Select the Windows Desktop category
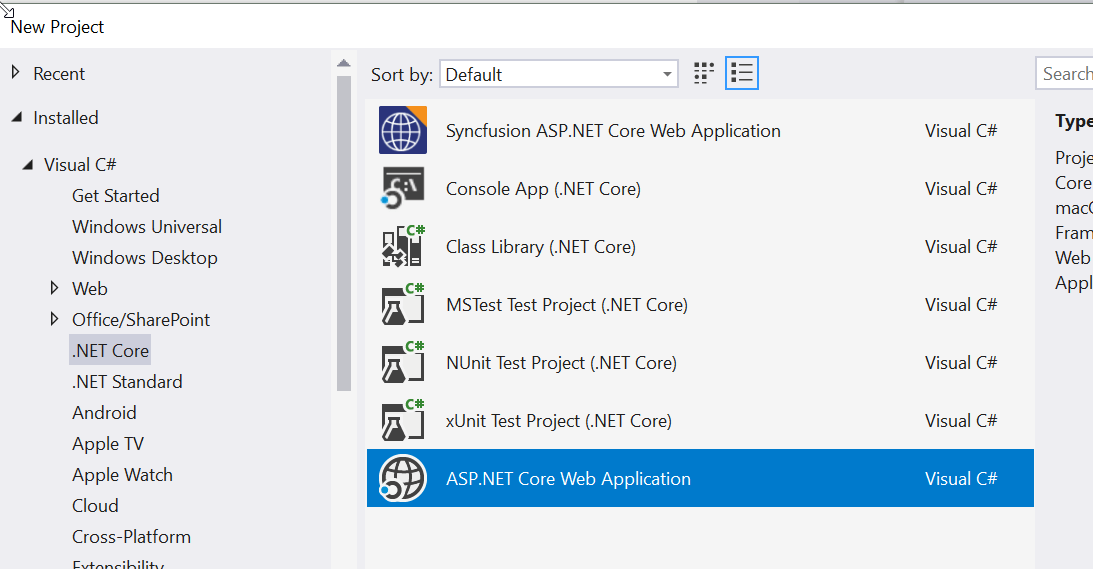 pos(144,257)
